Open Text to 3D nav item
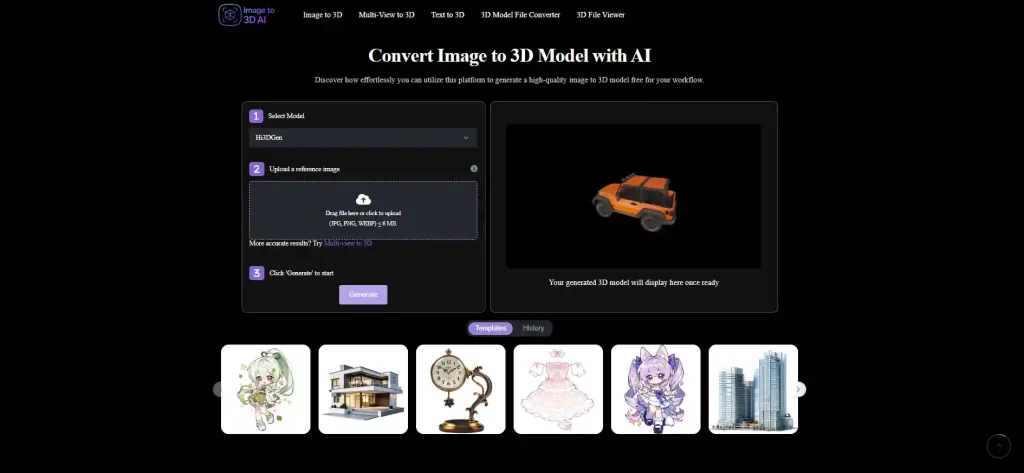 (447, 15)
